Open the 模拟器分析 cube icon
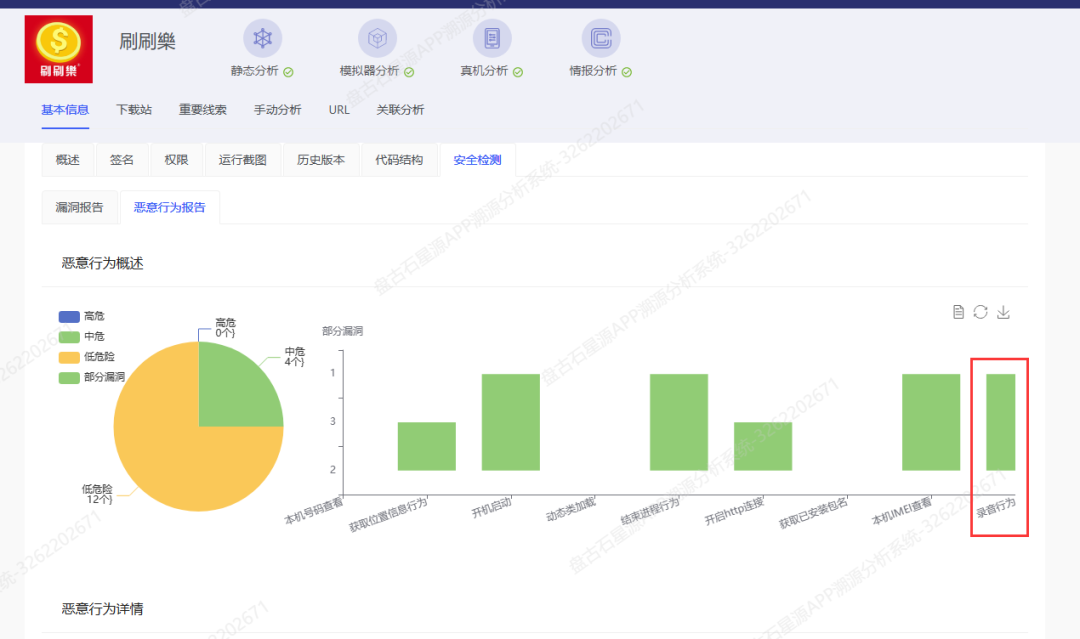 click(x=377, y=38)
